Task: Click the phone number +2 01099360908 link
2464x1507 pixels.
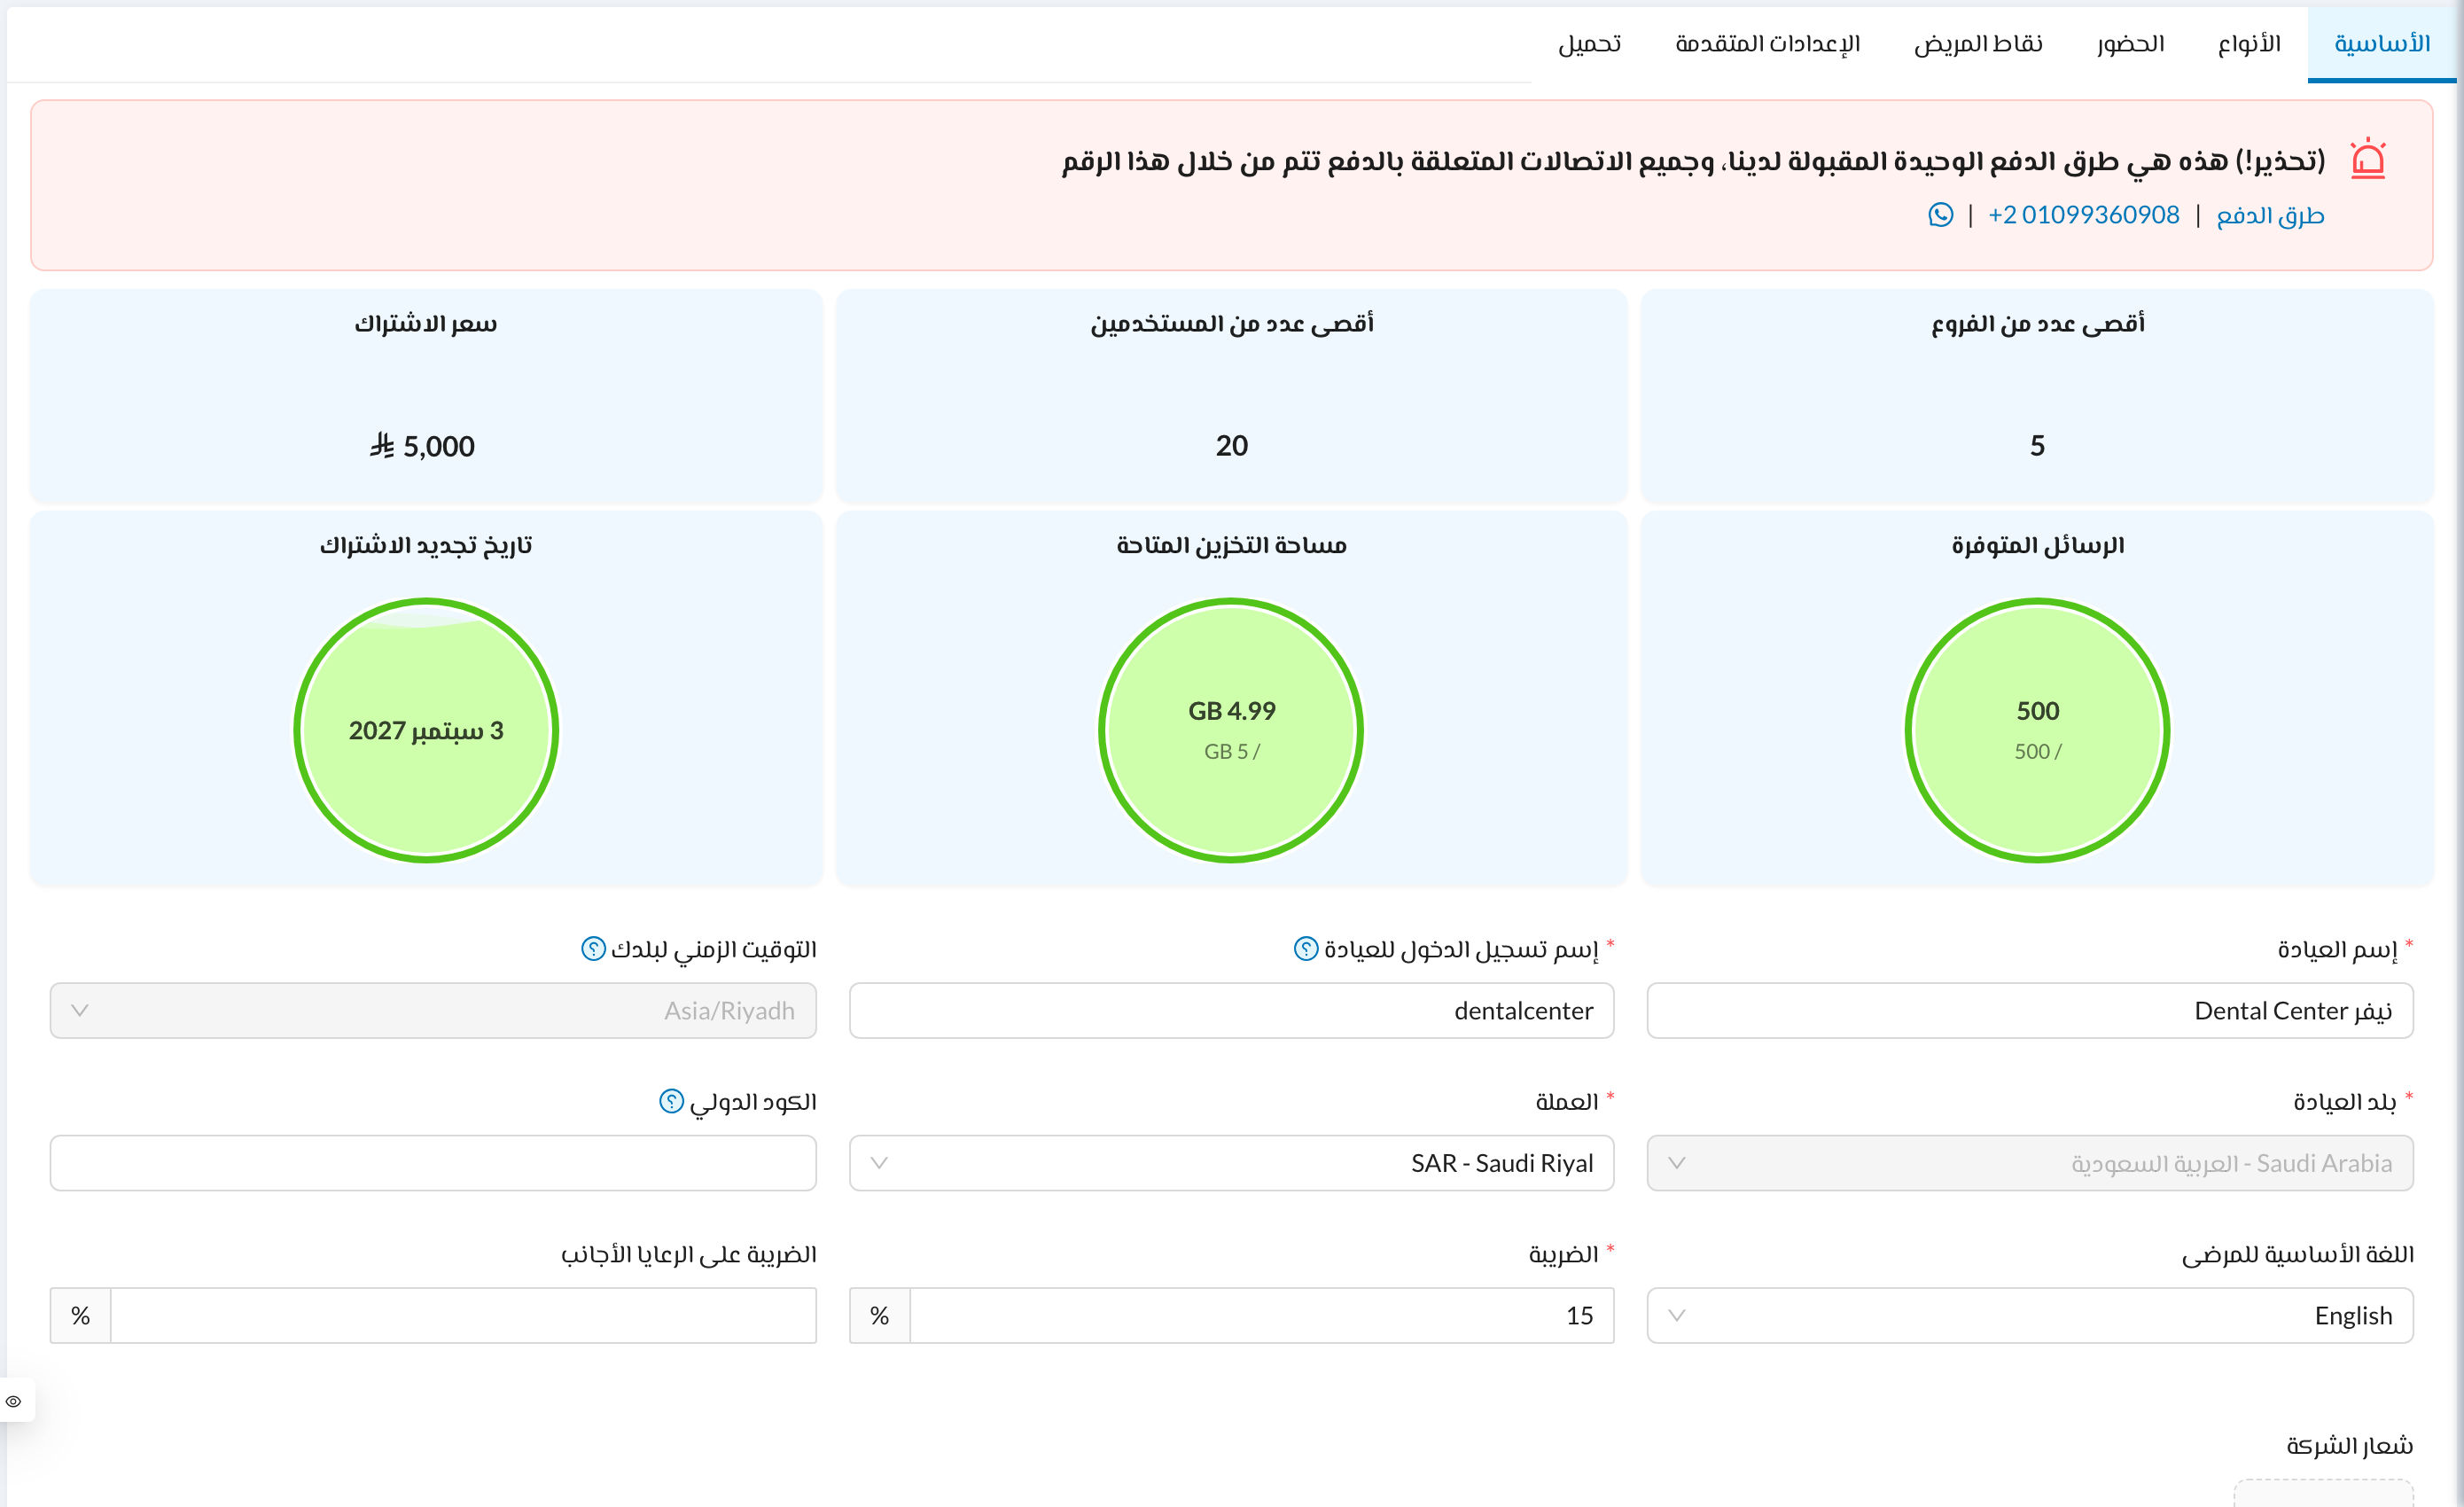Action: click(2083, 215)
